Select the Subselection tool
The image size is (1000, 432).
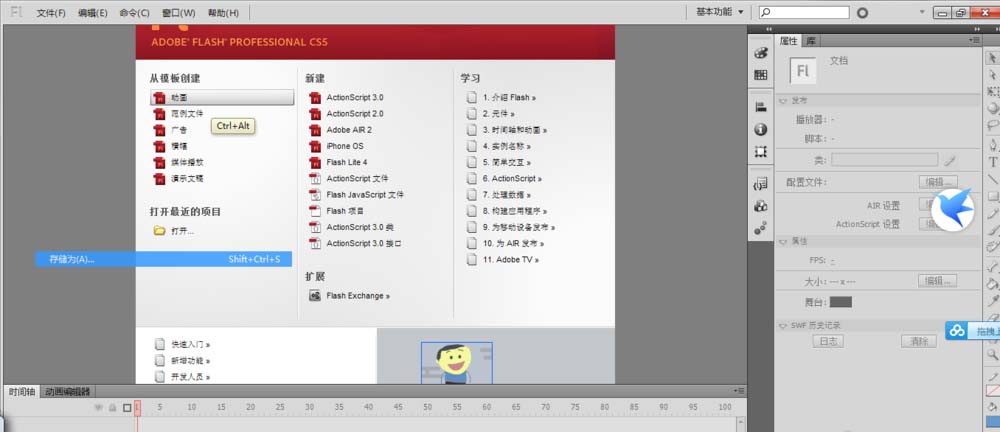pos(992,75)
